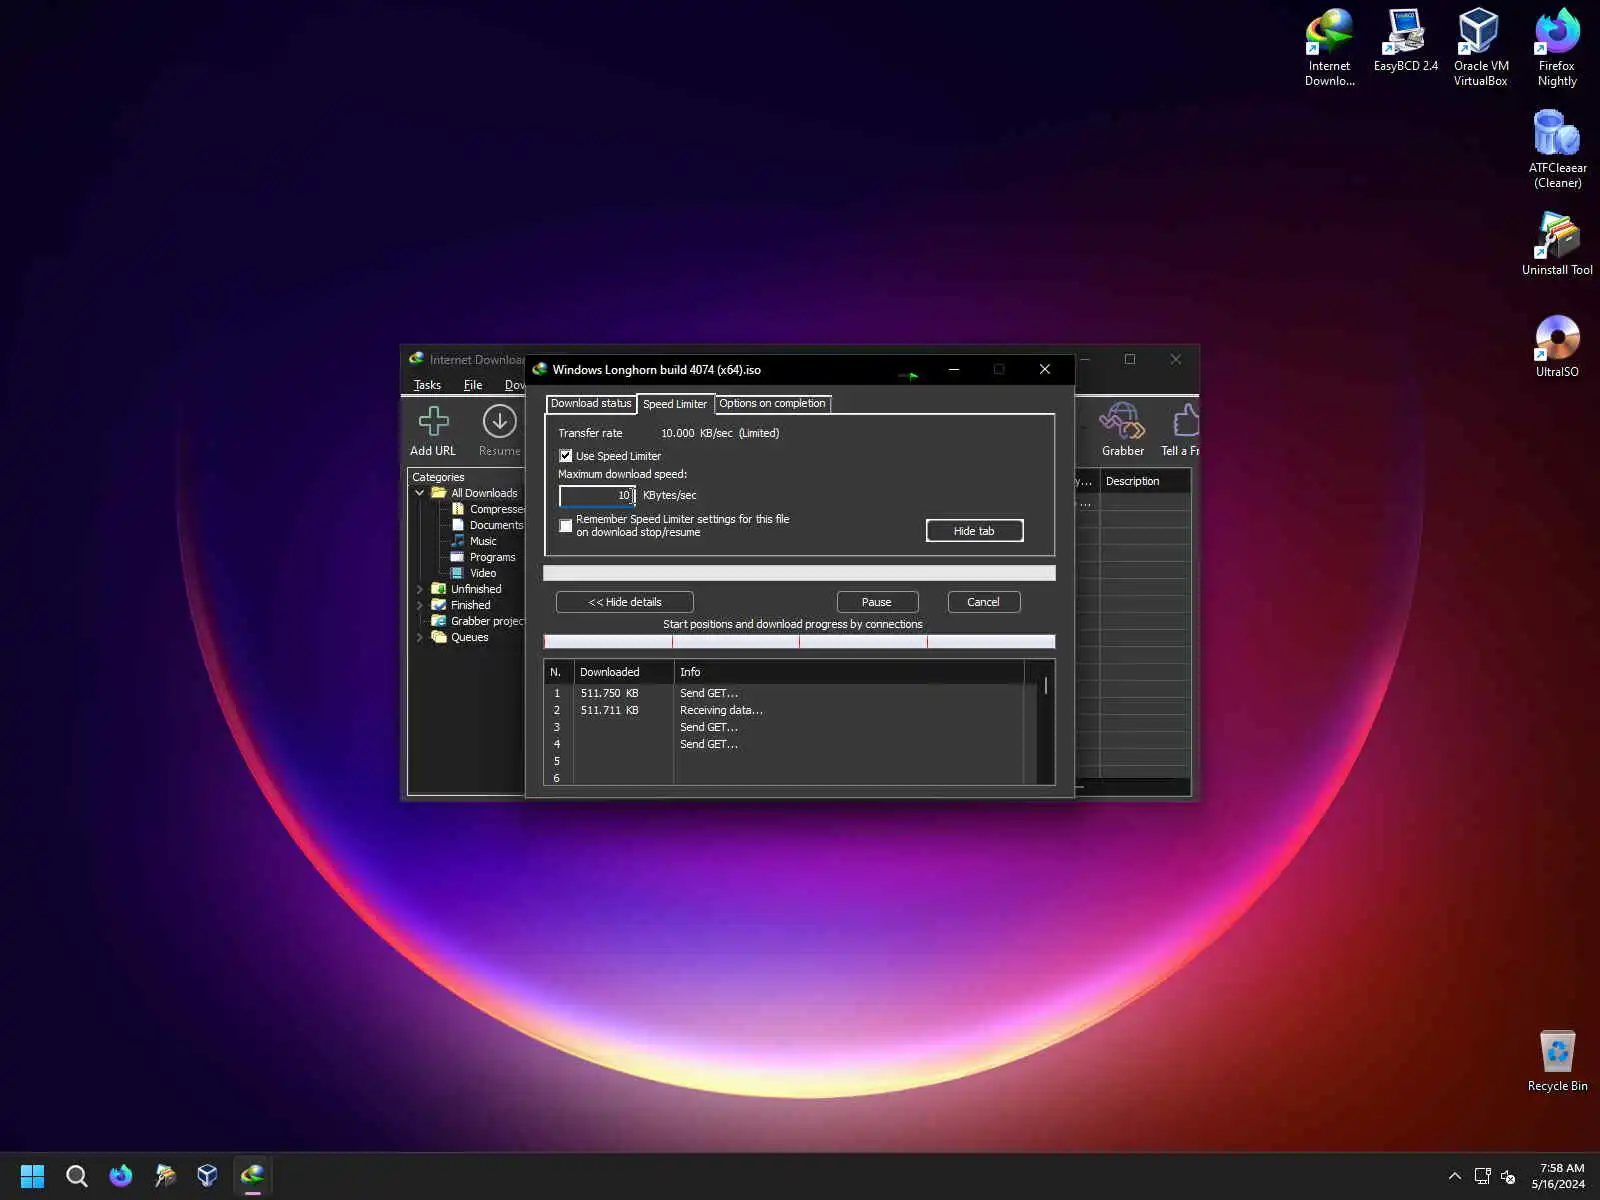Click the Add URL plus icon
The image size is (1600, 1200).
[433, 421]
